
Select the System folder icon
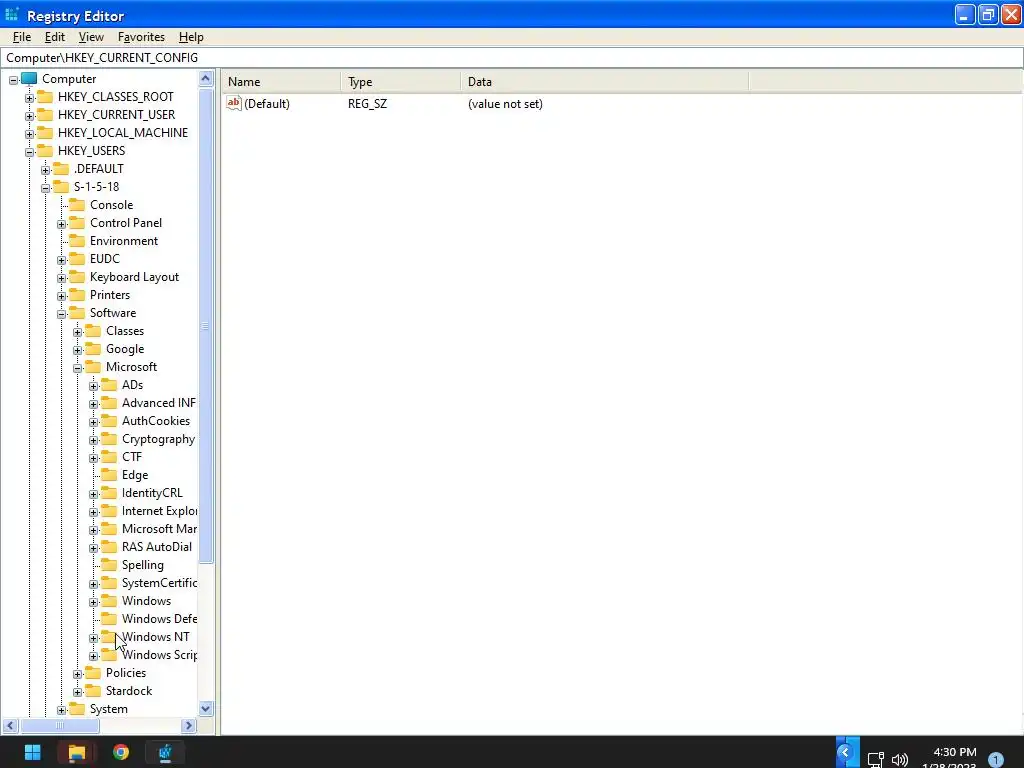click(77, 709)
